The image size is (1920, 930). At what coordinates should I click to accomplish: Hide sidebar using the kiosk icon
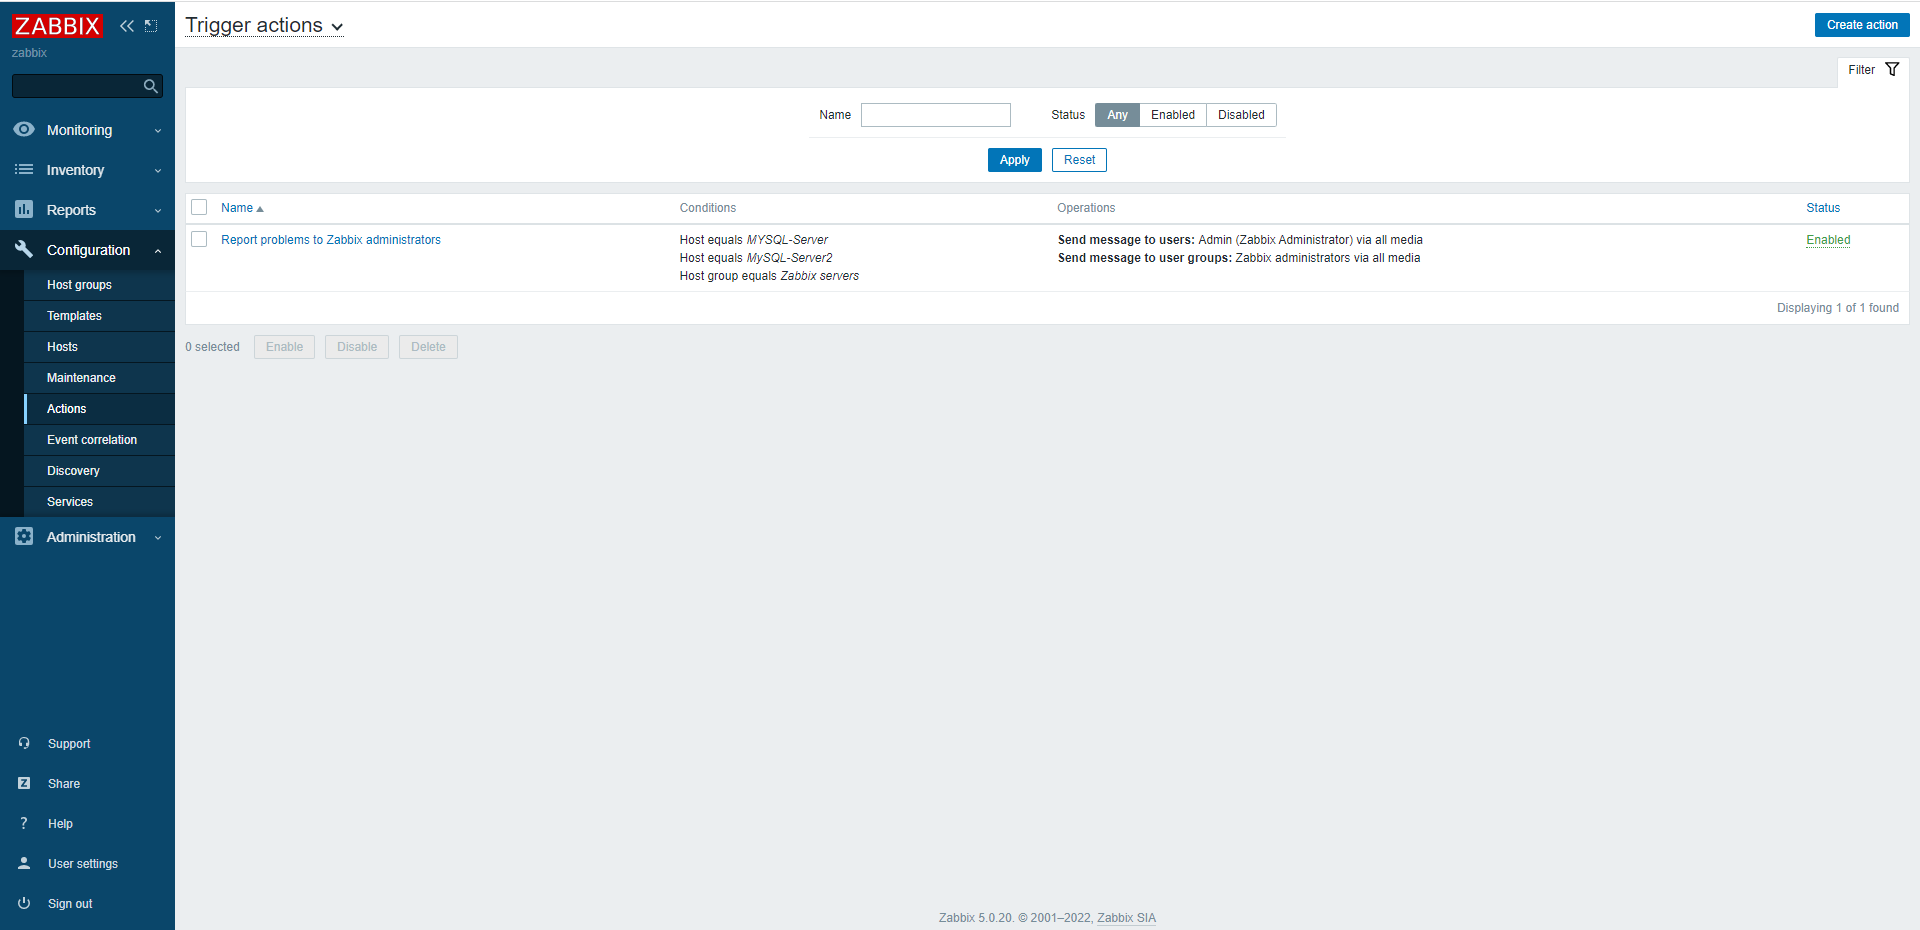click(x=151, y=26)
